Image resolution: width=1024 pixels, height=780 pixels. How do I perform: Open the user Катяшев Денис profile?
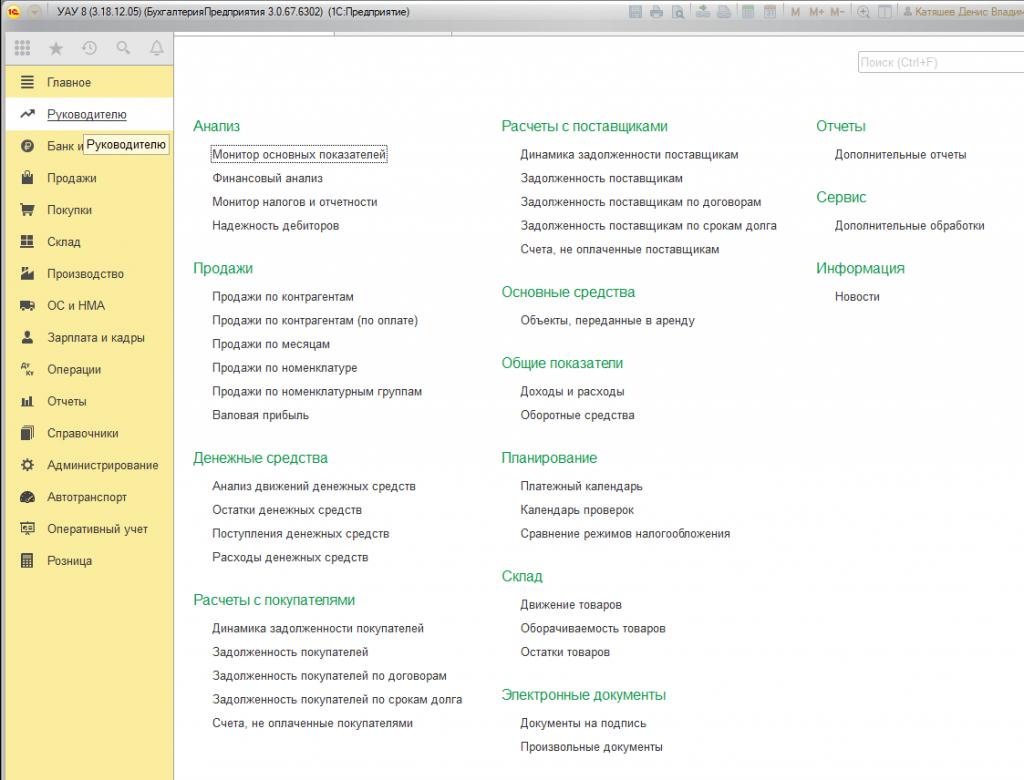point(963,12)
